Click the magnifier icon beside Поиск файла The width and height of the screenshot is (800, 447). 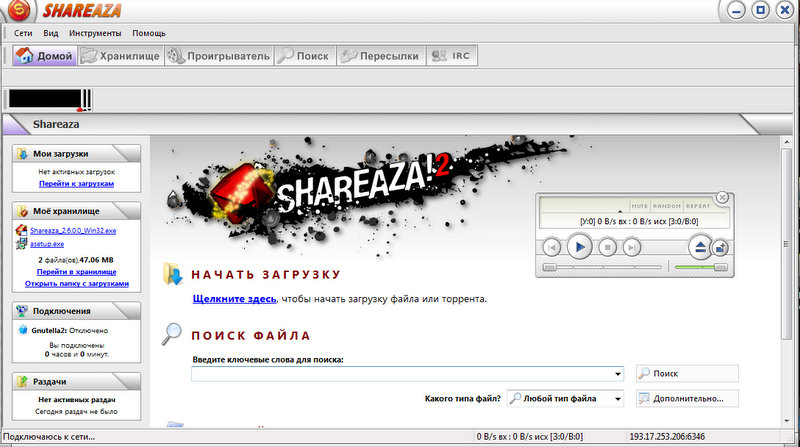point(172,334)
